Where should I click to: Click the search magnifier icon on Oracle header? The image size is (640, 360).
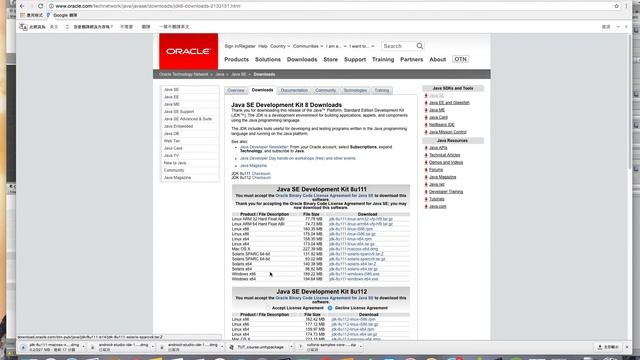[420, 46]
